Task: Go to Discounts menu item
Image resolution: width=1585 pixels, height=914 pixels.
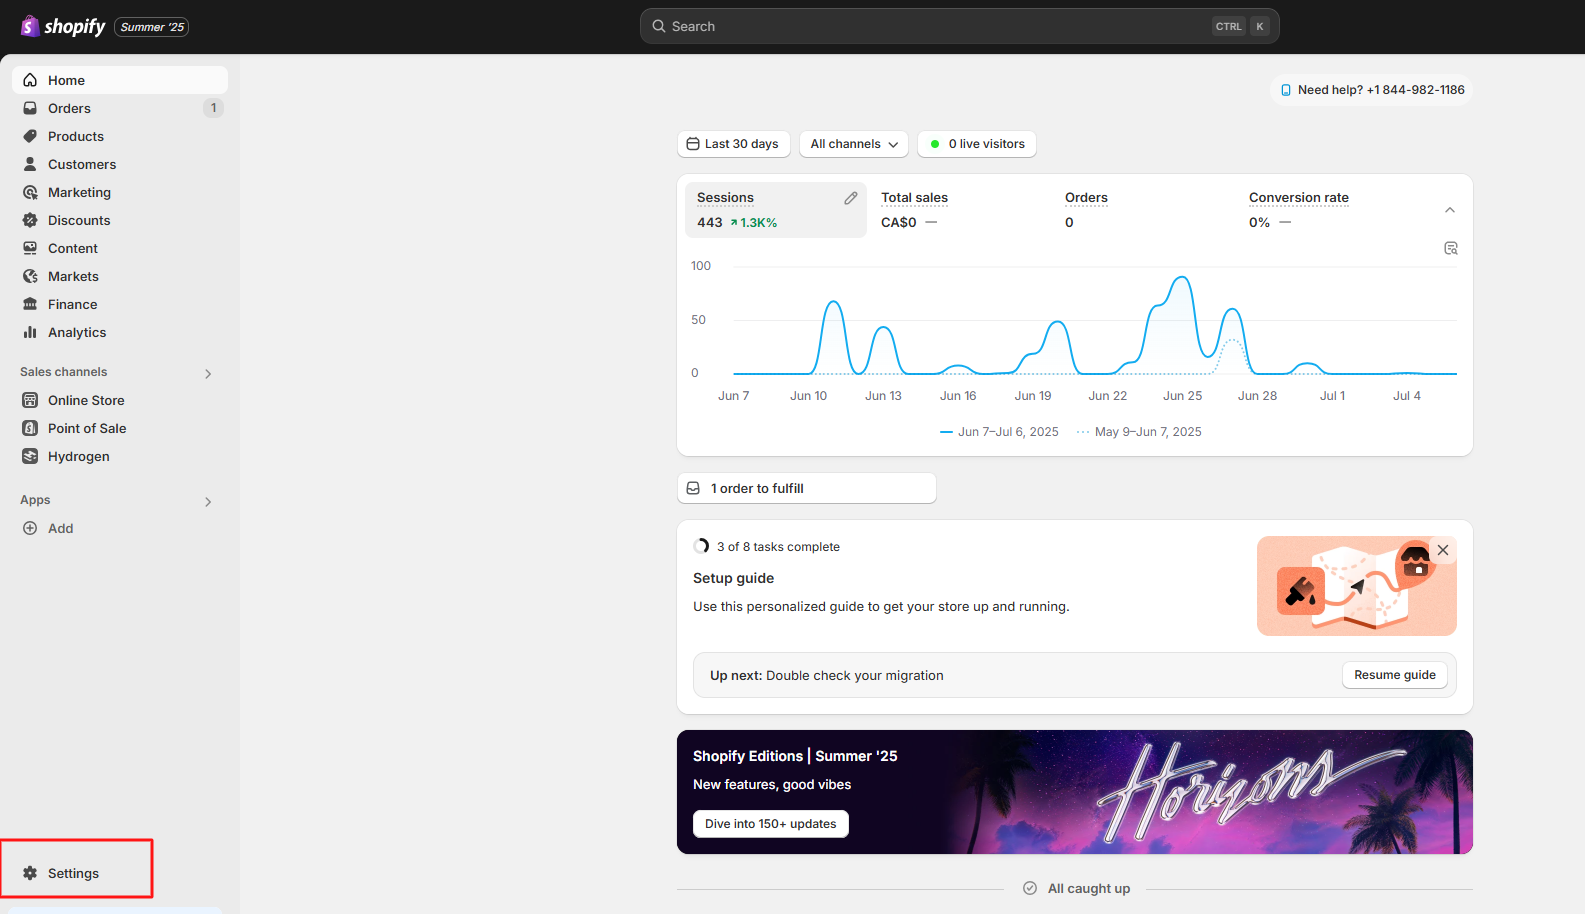Action: [x=120, y=220]
